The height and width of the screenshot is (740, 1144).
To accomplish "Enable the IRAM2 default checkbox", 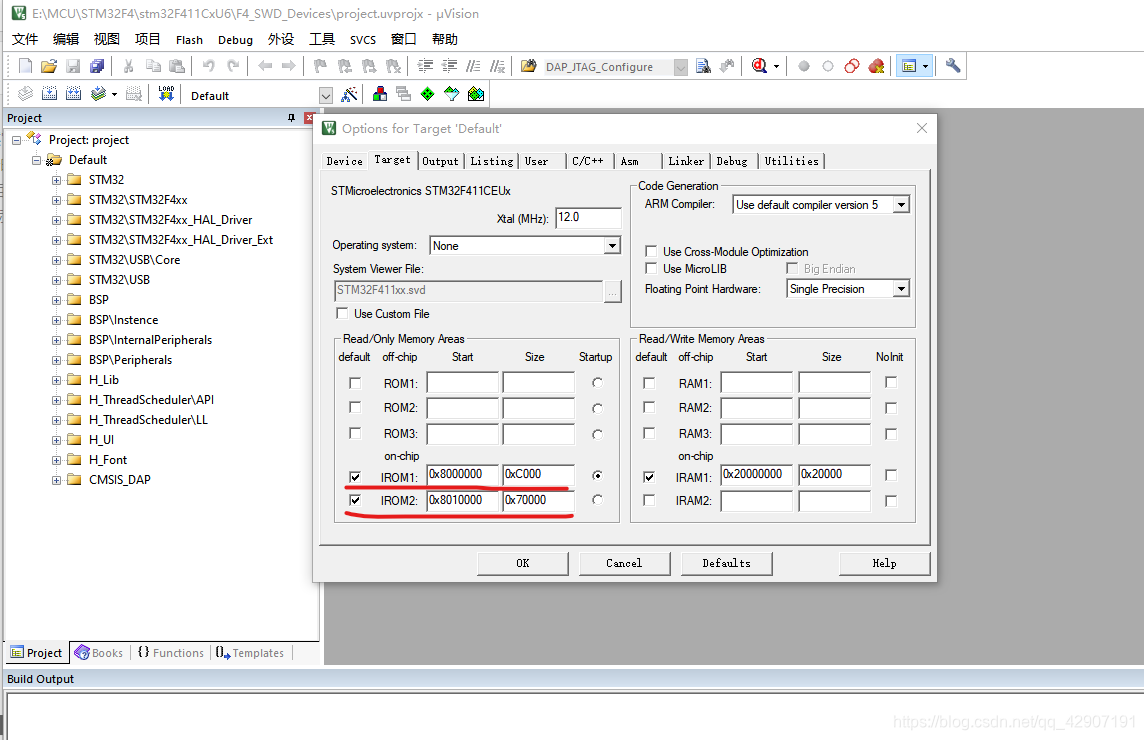I will tap(649, 501).
